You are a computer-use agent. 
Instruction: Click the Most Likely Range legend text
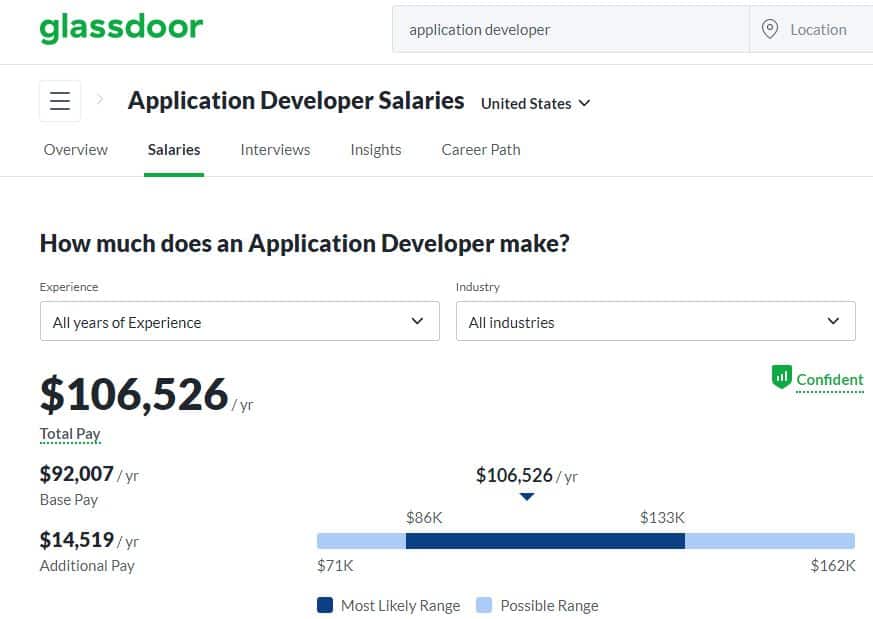point(400,606)
